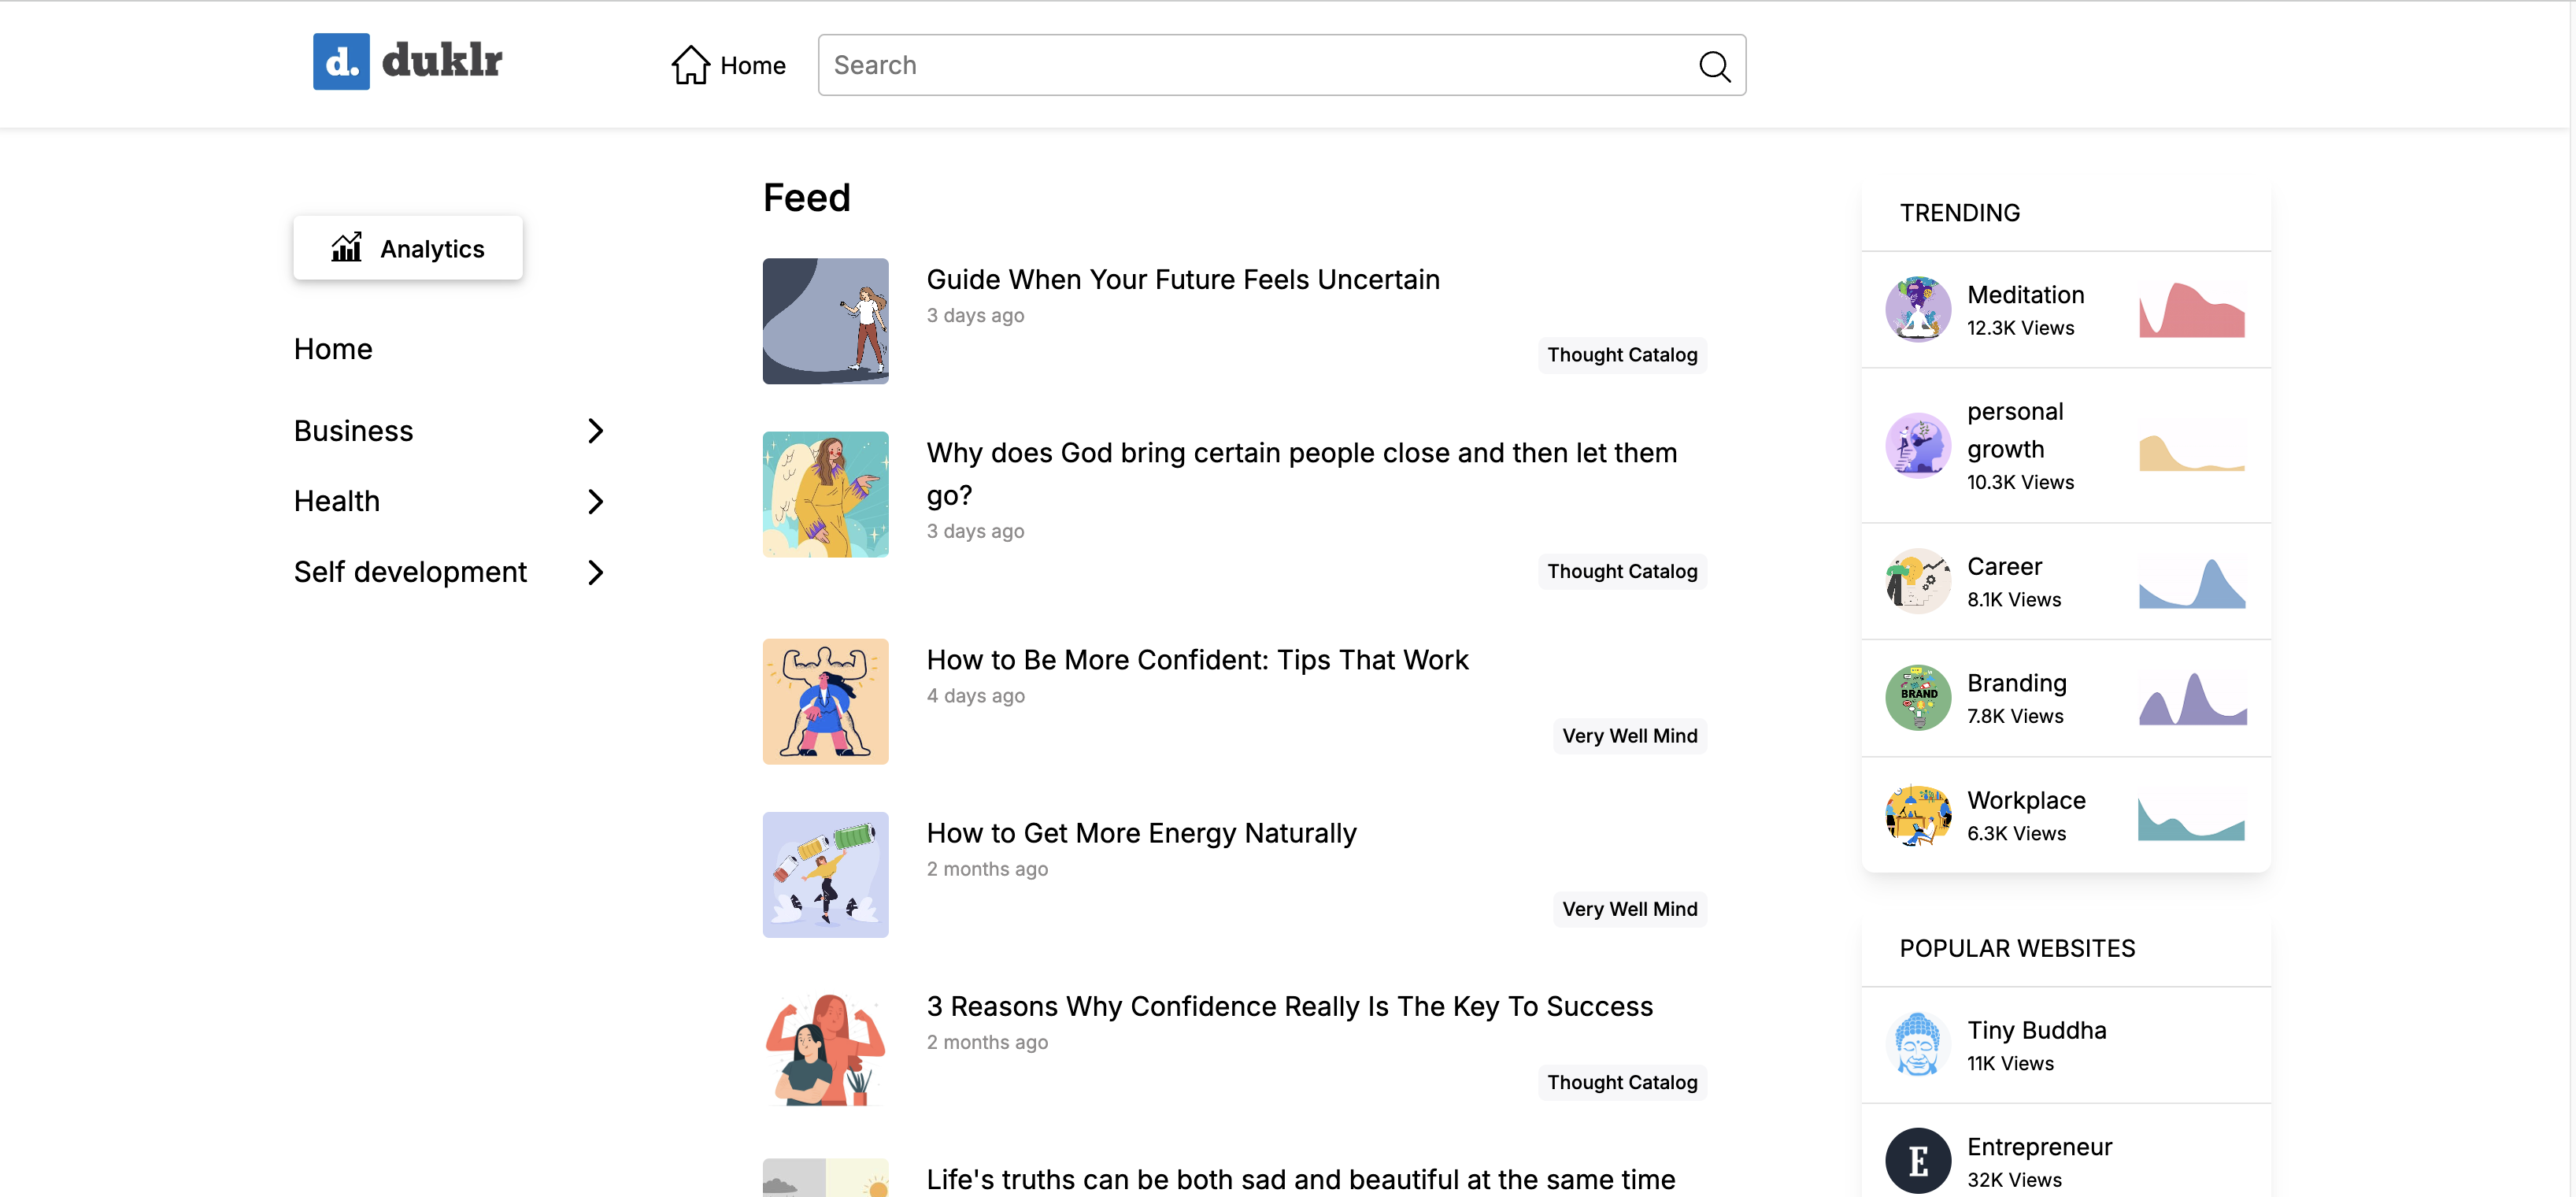Select Home in the left sidebar

[333, 349]
